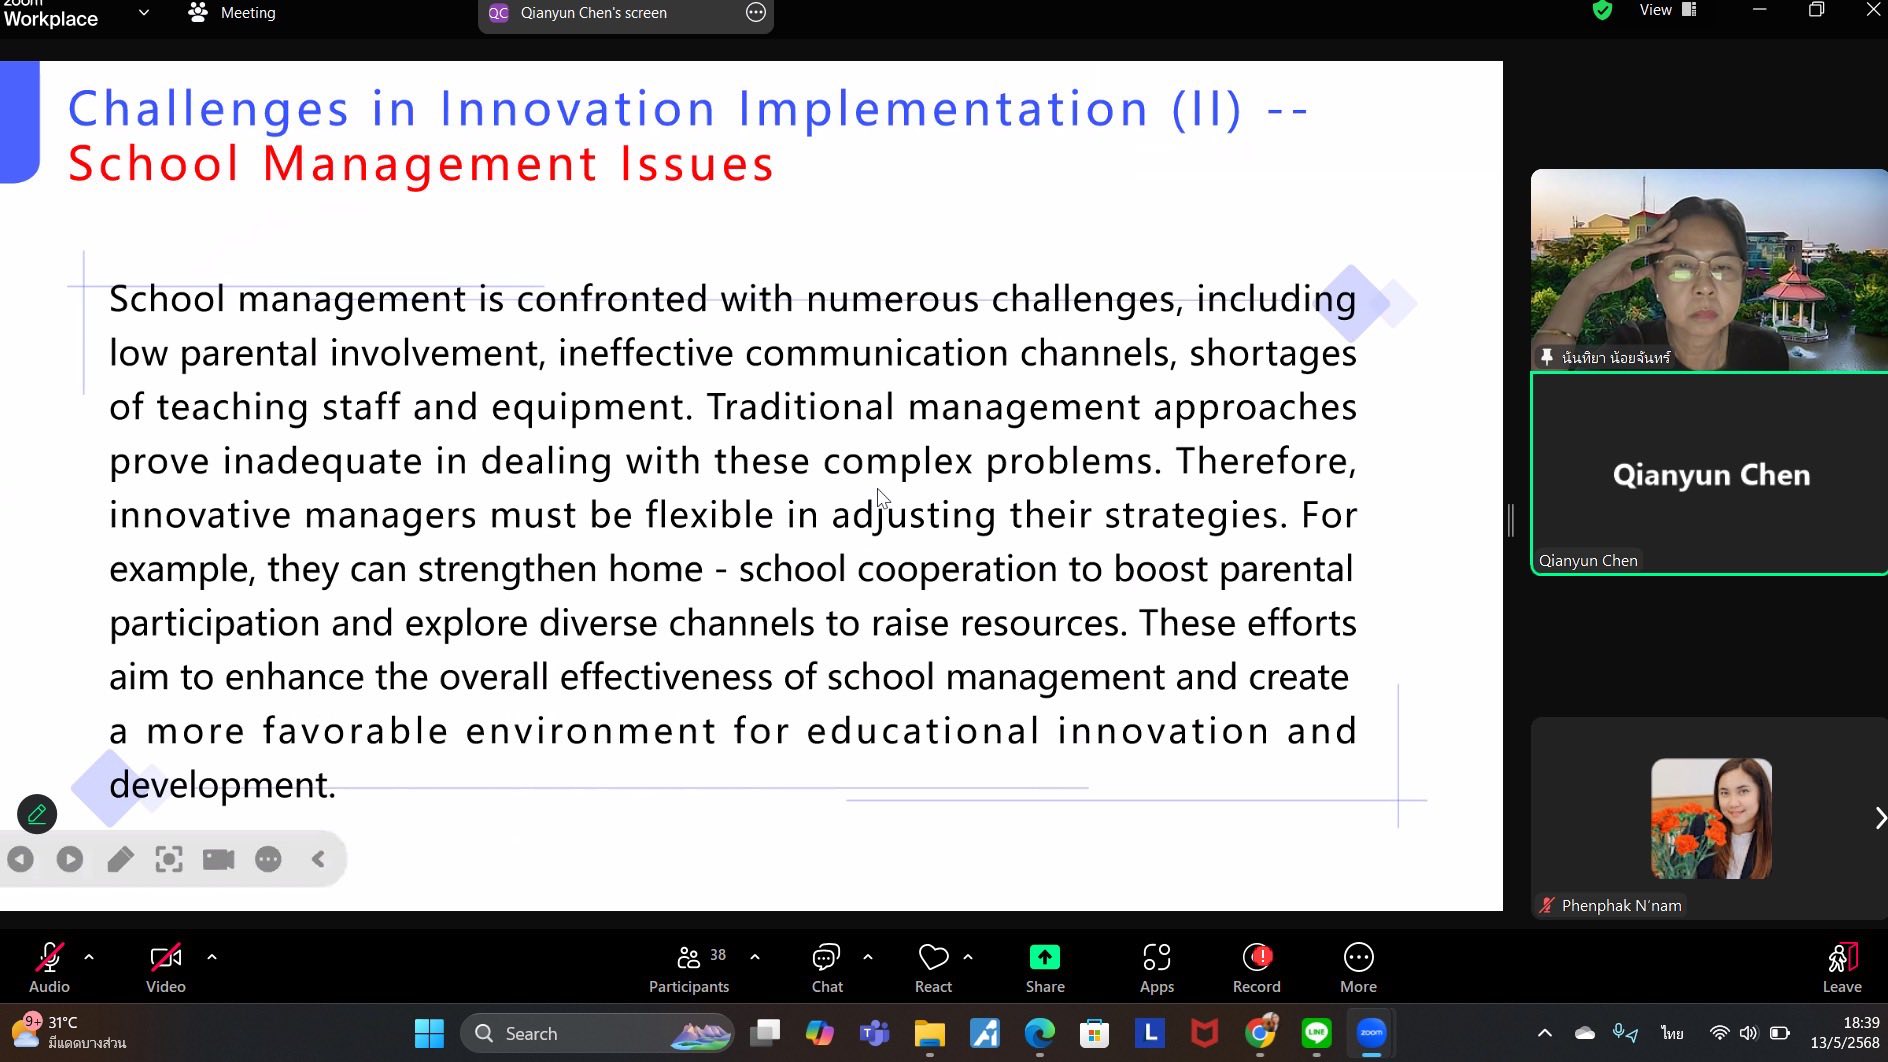Open File Explorer from taskbar

coord(930,1033)
